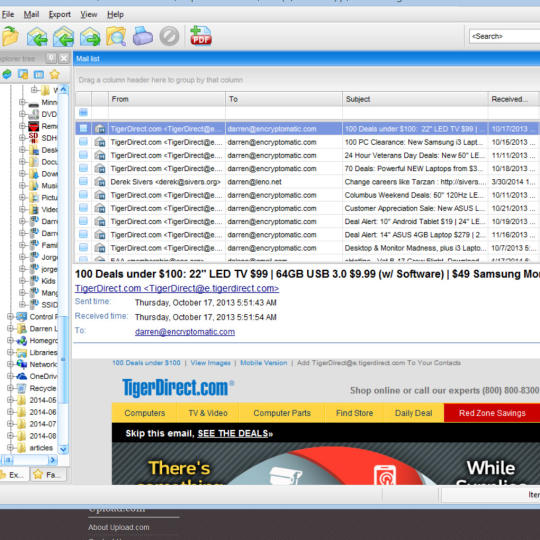Screen dimensions: 540x540
Task: Expand the 2014-08 folder node
Action: [10, 436]
